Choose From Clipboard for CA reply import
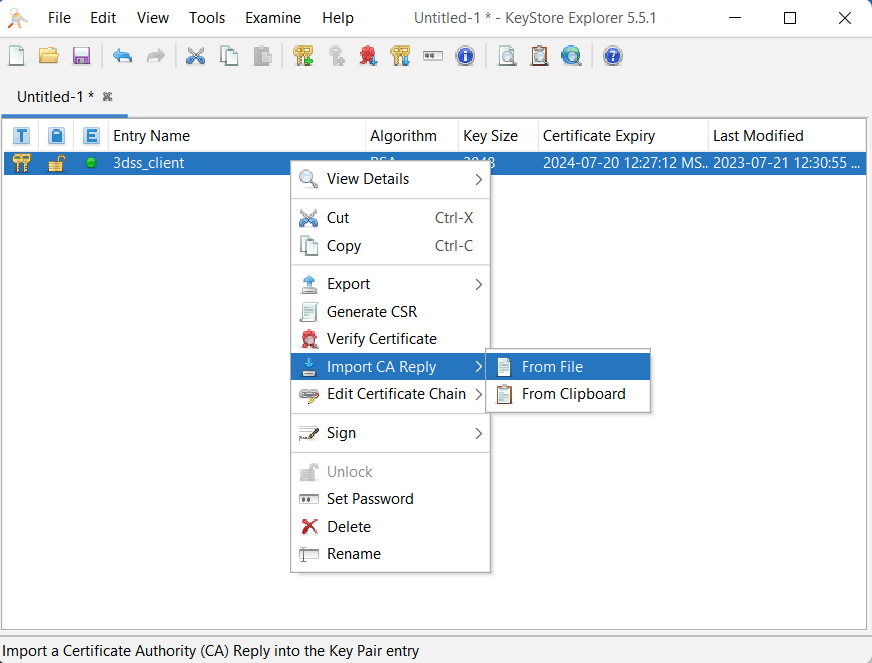Image resolution: width=872 pixels, height=663 pixels. click(568, 394)
